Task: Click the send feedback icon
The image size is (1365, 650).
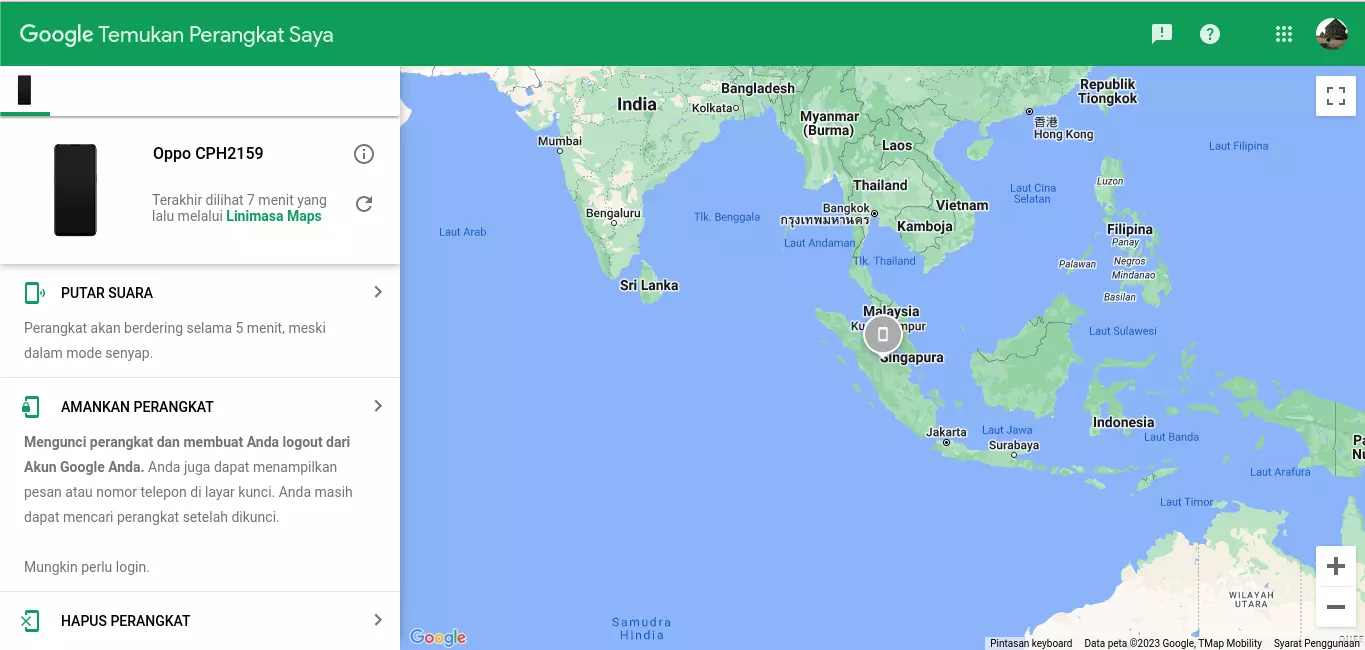Action: 1161,34
